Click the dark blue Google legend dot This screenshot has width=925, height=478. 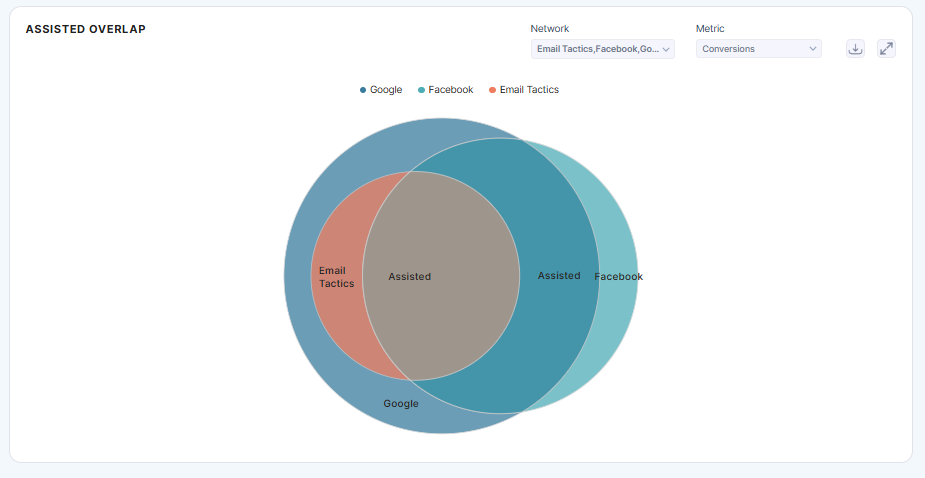tap(363, 91)
